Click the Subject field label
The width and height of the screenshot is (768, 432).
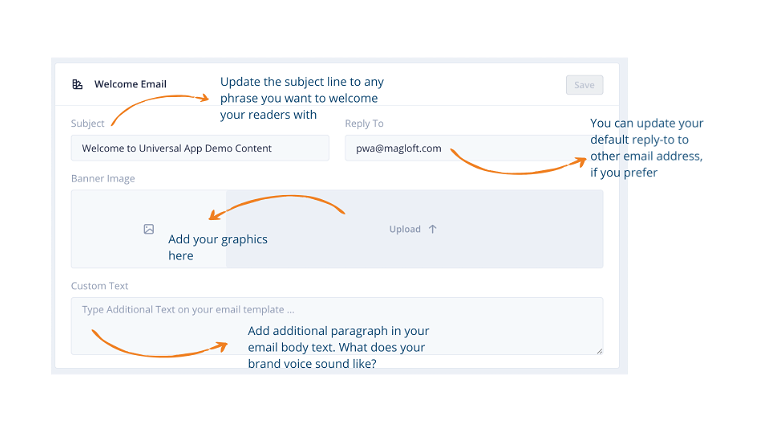88,123
